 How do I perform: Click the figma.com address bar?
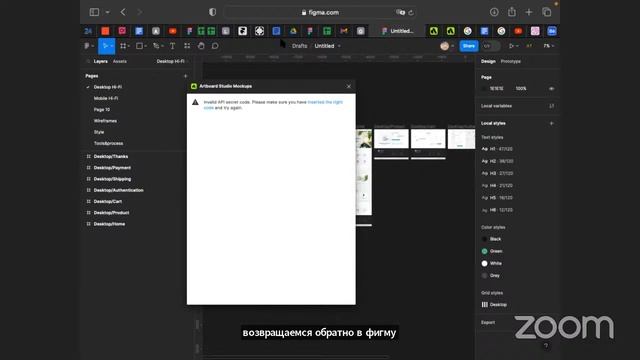click(x=320, y=12)
